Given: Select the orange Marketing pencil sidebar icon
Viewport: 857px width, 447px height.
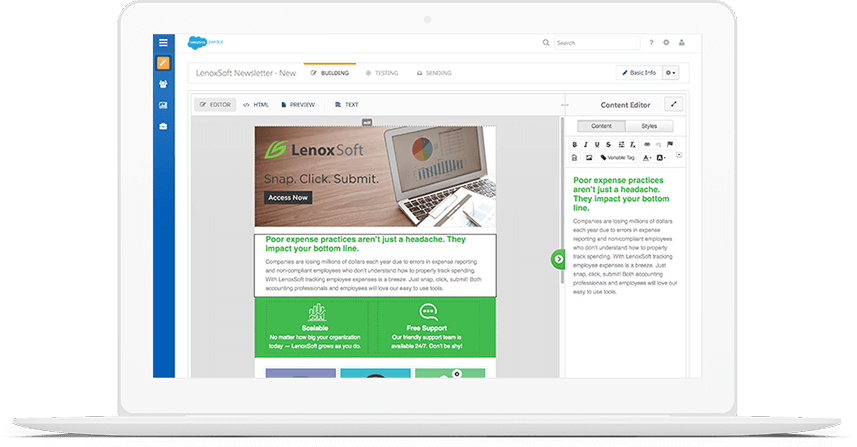Looking at the screenshot, I should [x=163, y=63].
